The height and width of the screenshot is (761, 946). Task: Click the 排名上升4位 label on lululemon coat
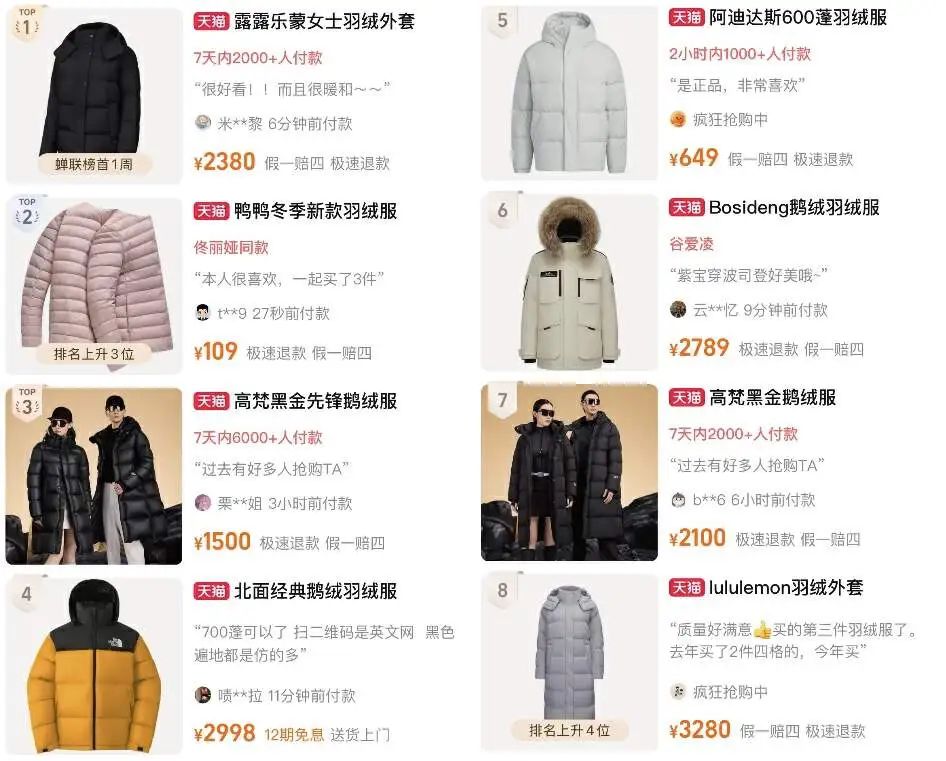(x=569, y=731)
